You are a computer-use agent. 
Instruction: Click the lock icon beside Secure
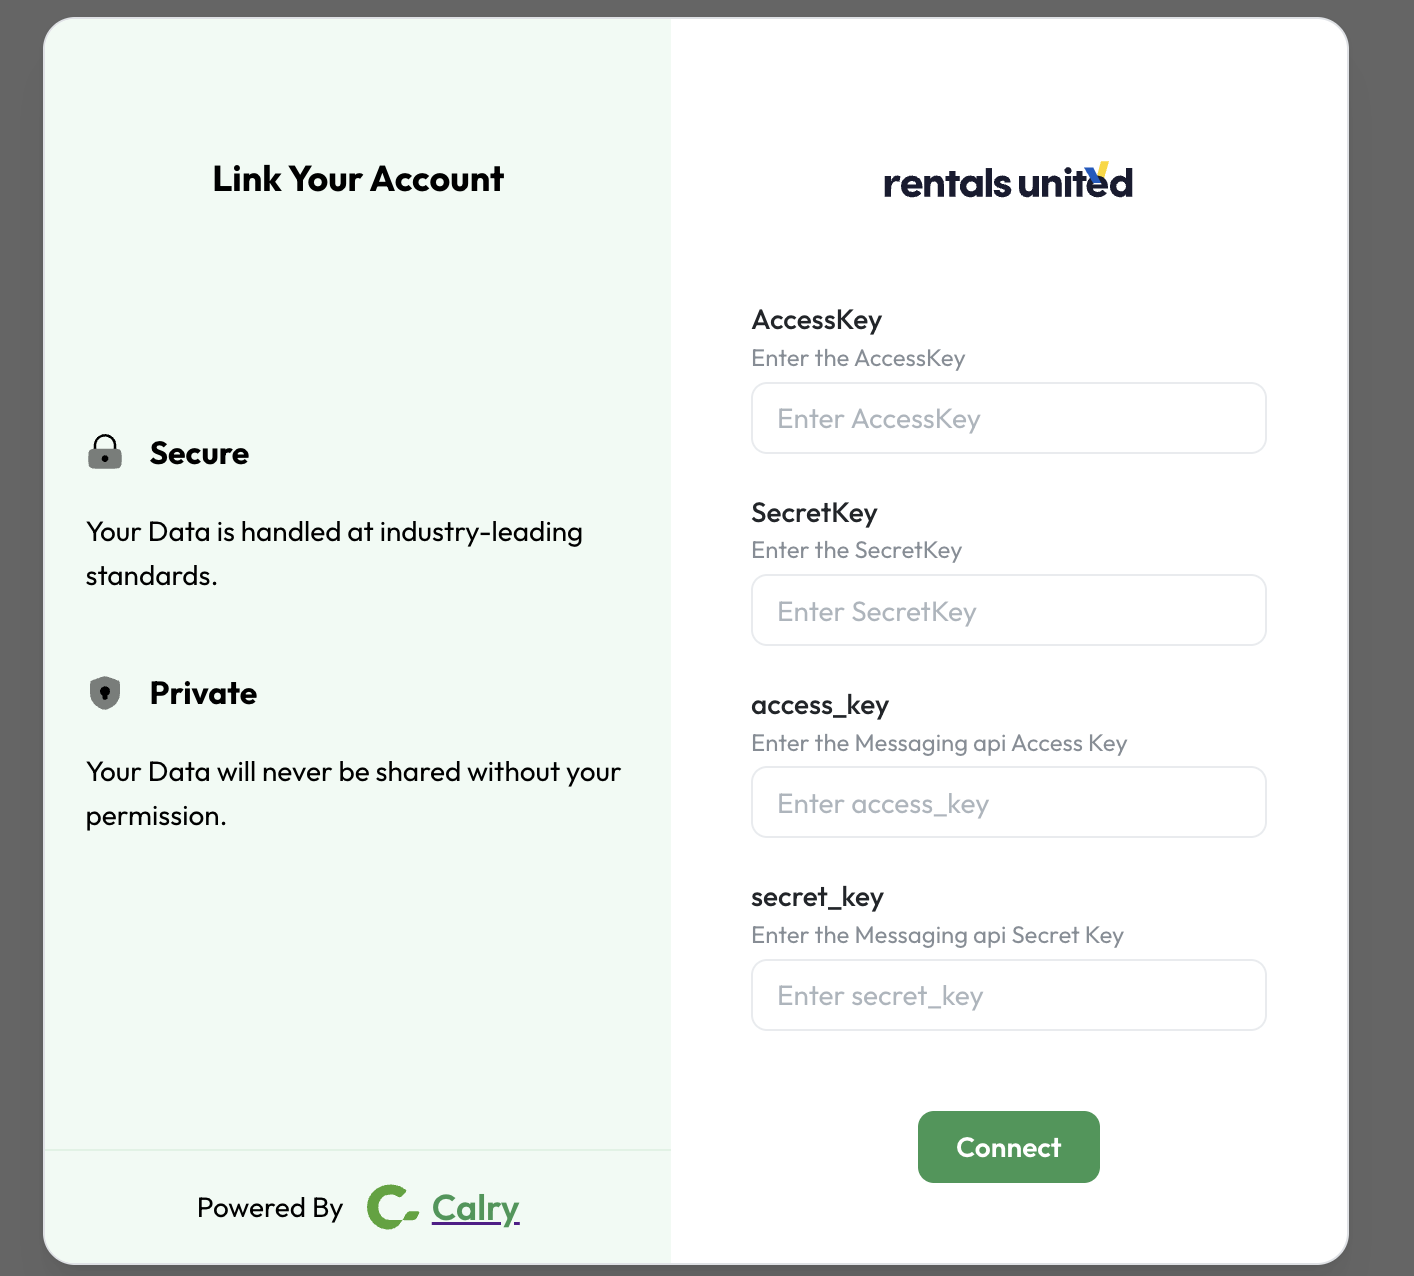105,452
